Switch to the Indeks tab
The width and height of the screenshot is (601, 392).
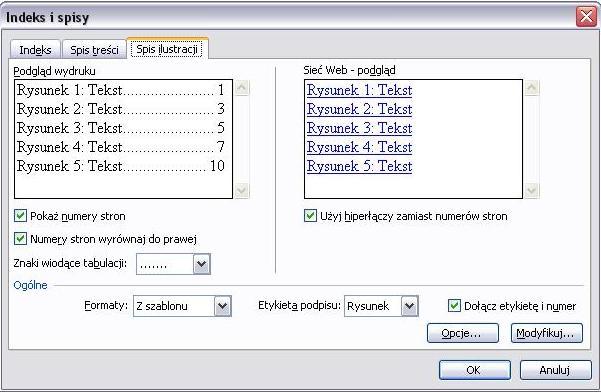click(x=35, y=50)
